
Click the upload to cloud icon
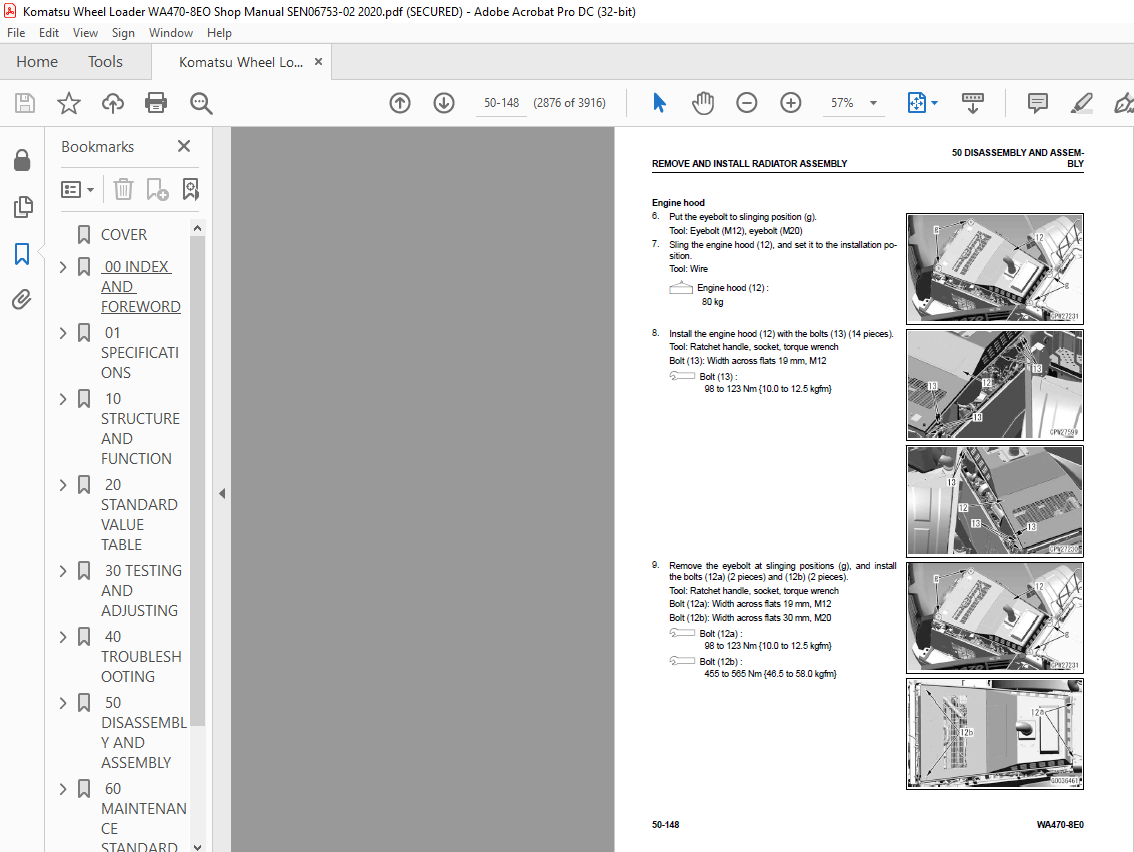[x=112, y=103]
